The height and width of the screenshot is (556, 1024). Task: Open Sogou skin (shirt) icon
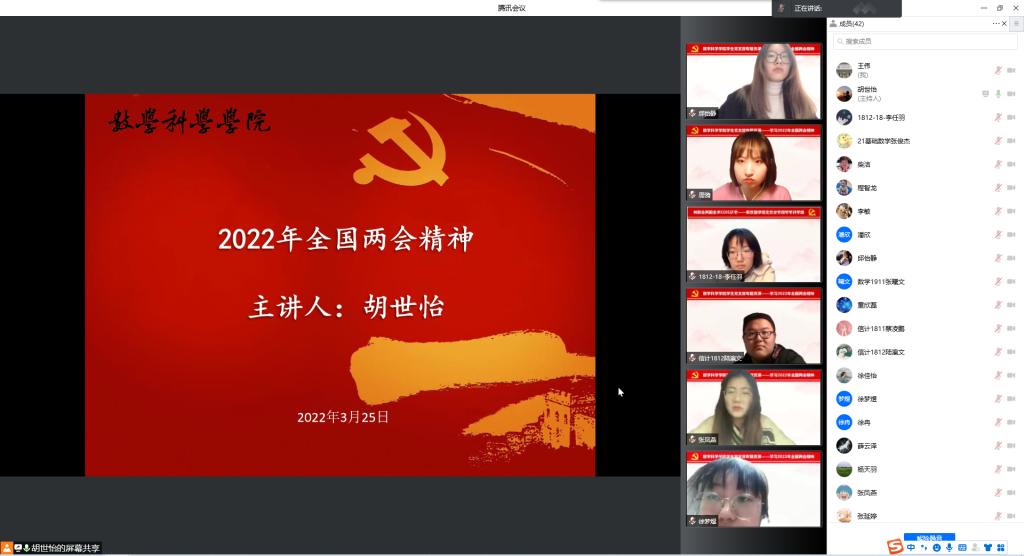tap(987, 548)
